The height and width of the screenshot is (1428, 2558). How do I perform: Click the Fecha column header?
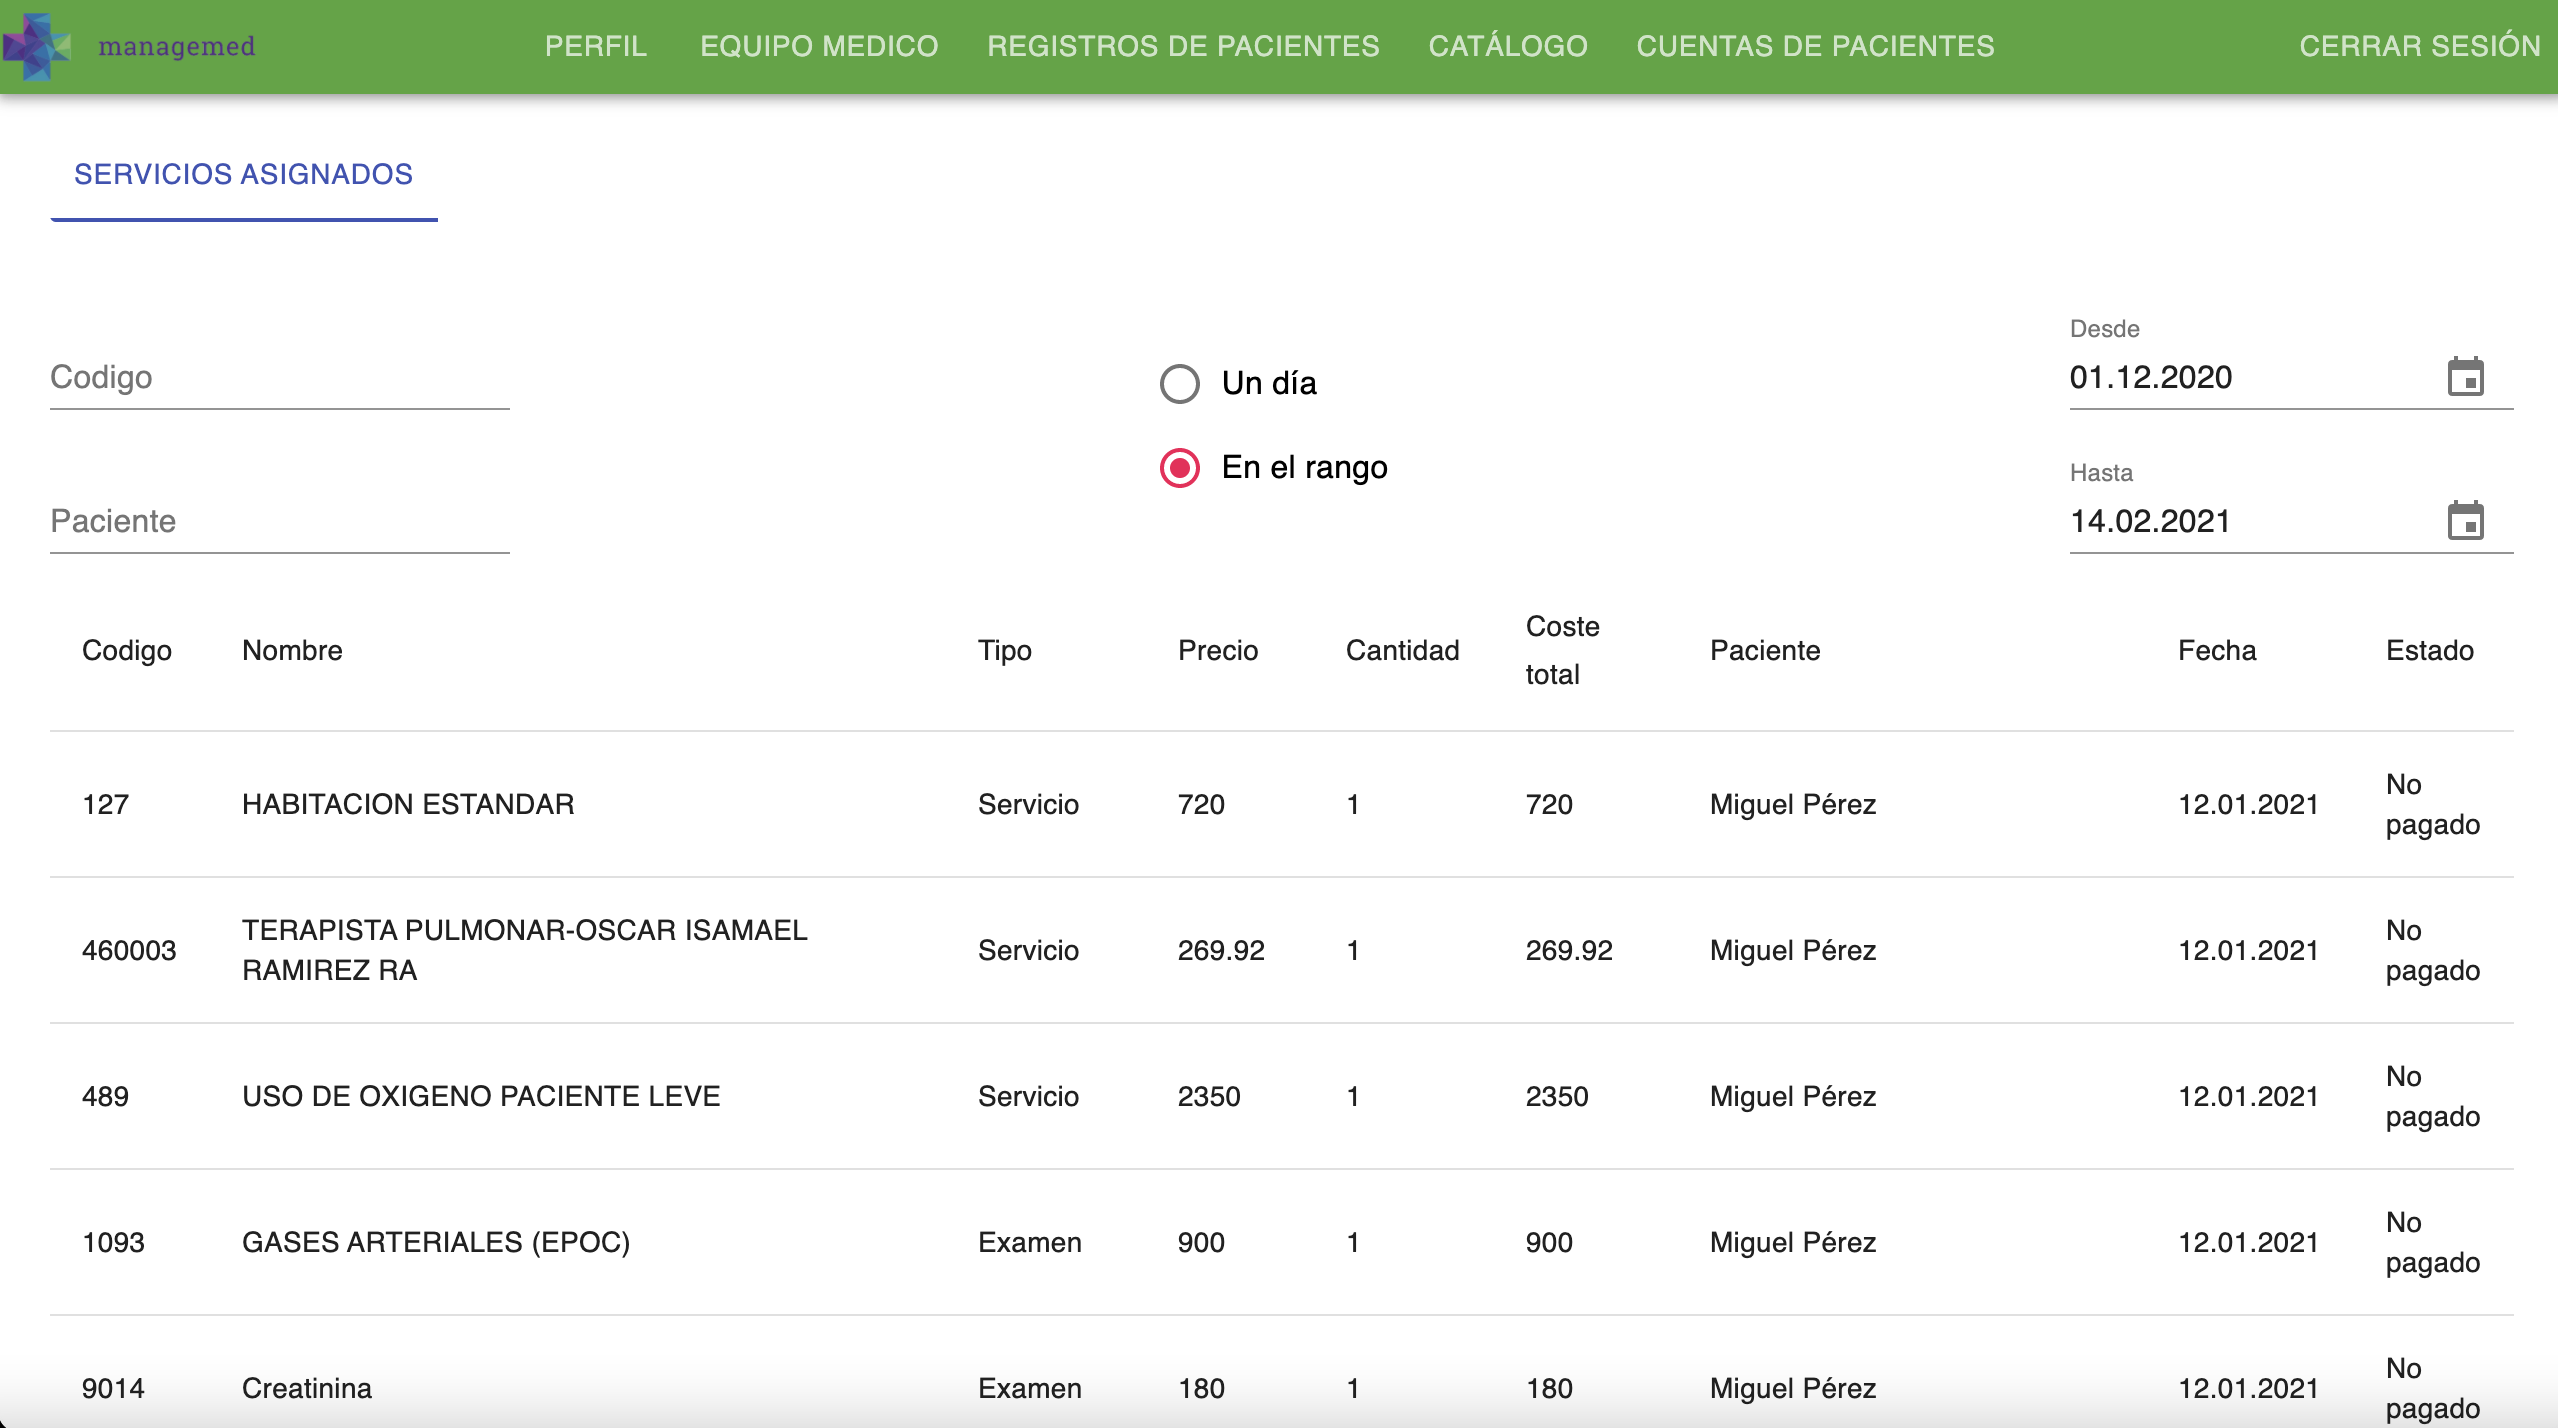(2216, 651)
